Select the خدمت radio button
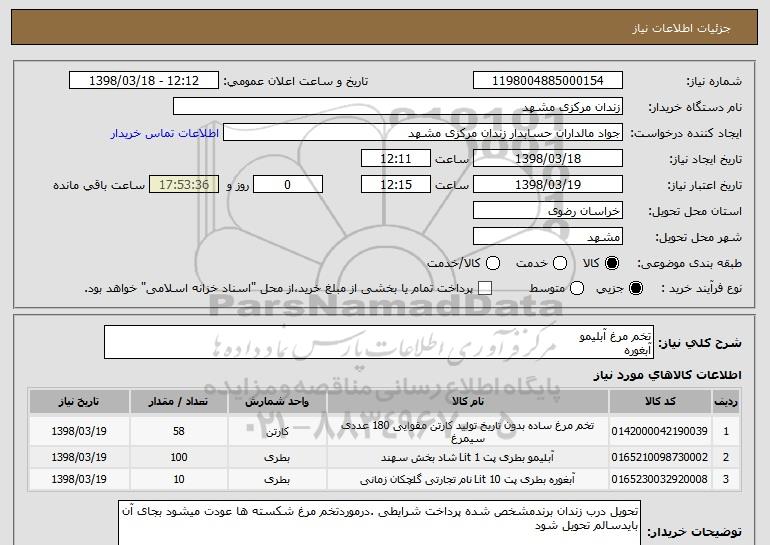770x545 pixels. click(x=560, y=263)
